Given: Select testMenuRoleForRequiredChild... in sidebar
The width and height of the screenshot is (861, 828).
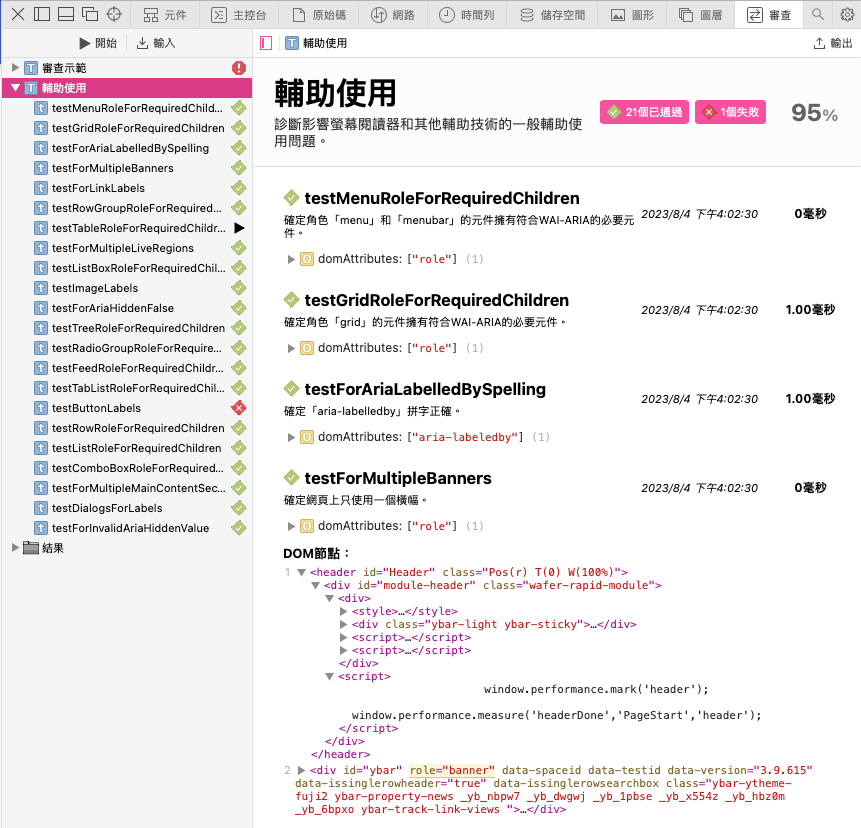Looking at the screenshot, I should 127,108.
